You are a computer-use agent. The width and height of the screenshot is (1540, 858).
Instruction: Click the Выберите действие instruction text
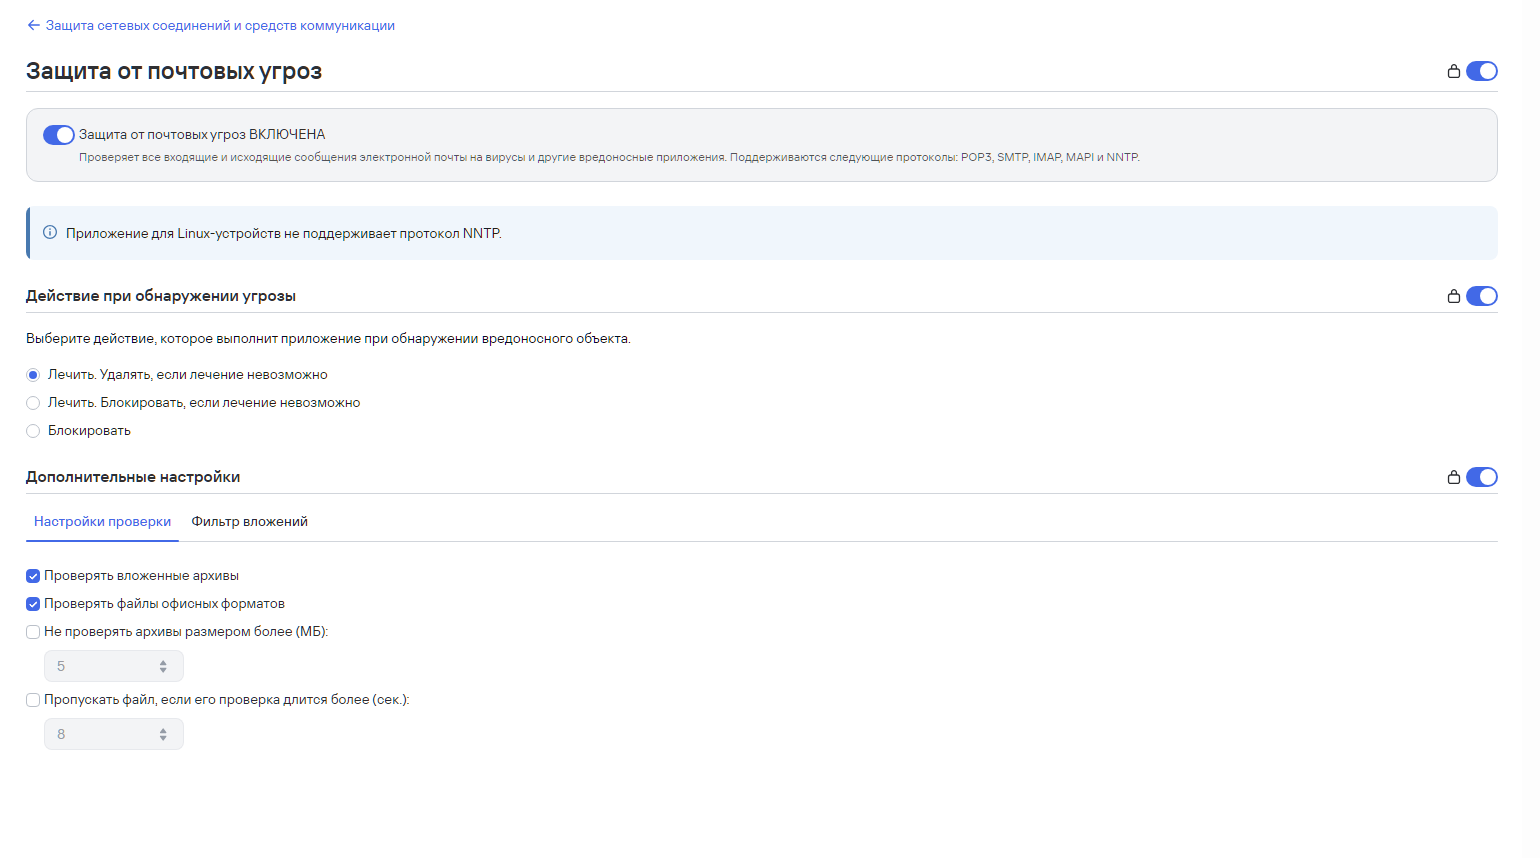[328, 339]
